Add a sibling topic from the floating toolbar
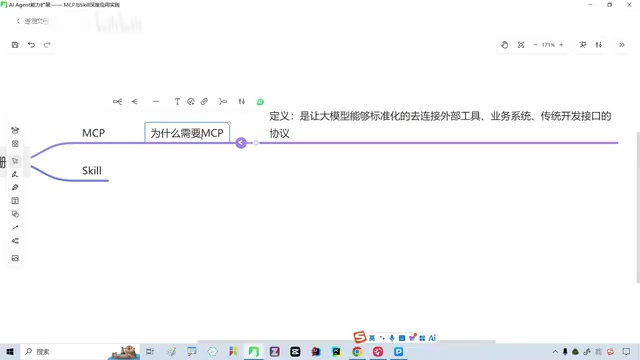640x360 pixels. coord(135,102)
